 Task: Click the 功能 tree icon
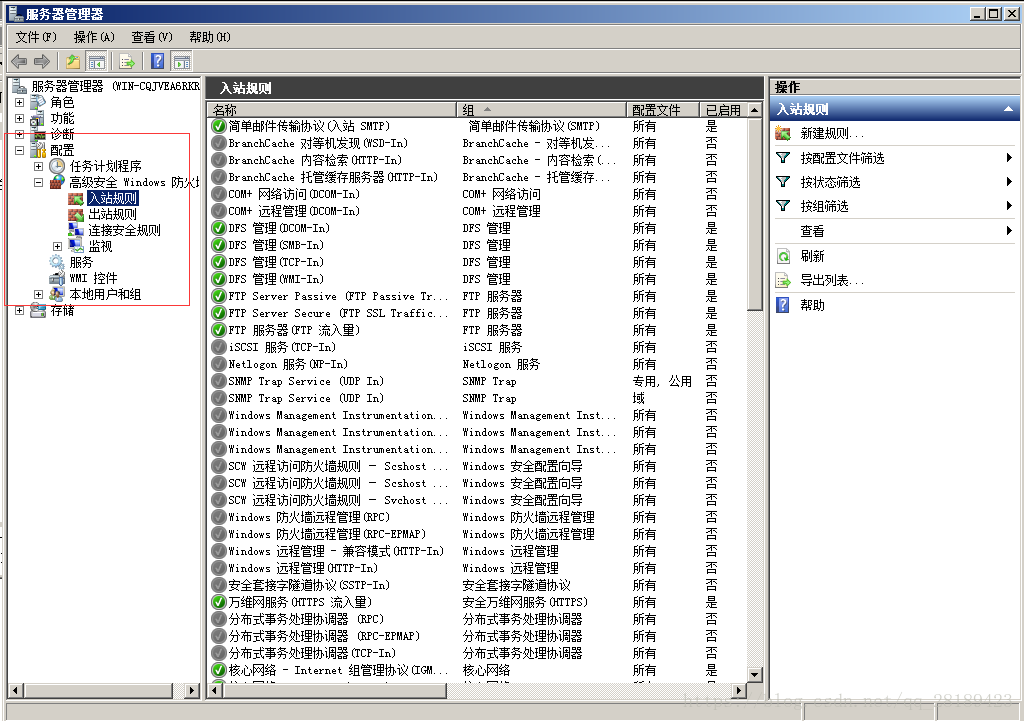pos(39,118)
